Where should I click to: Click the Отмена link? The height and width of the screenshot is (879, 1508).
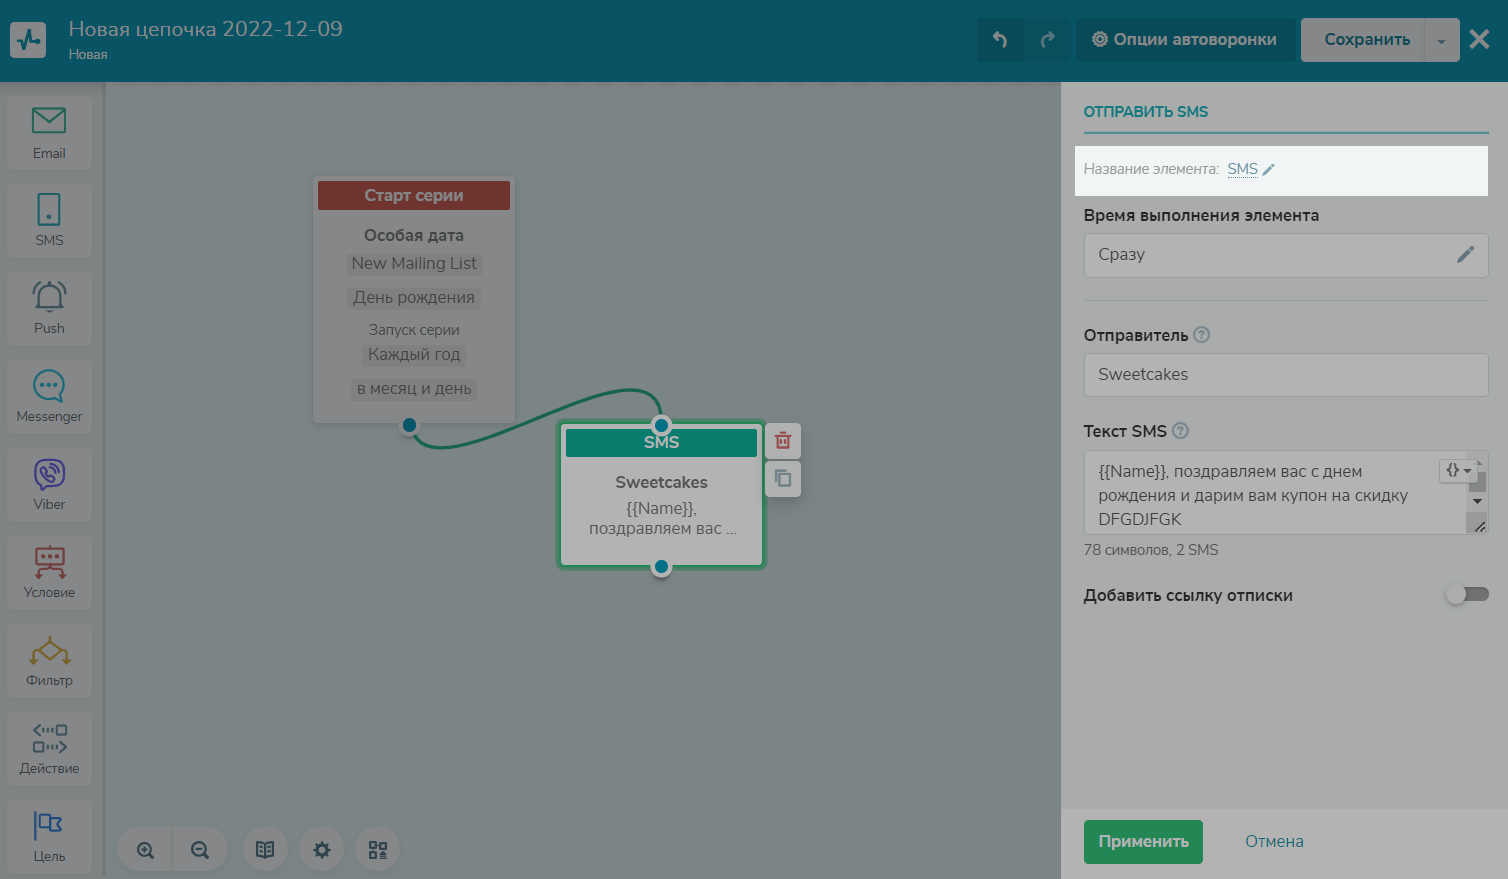1274,842
